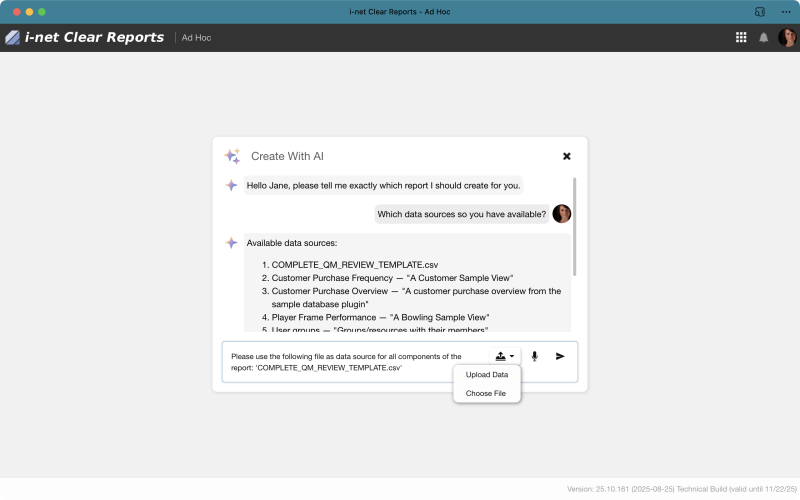The image size is (800, 500).
Task: Click the Ad Hoc label in header
Action: coord(196,38)
